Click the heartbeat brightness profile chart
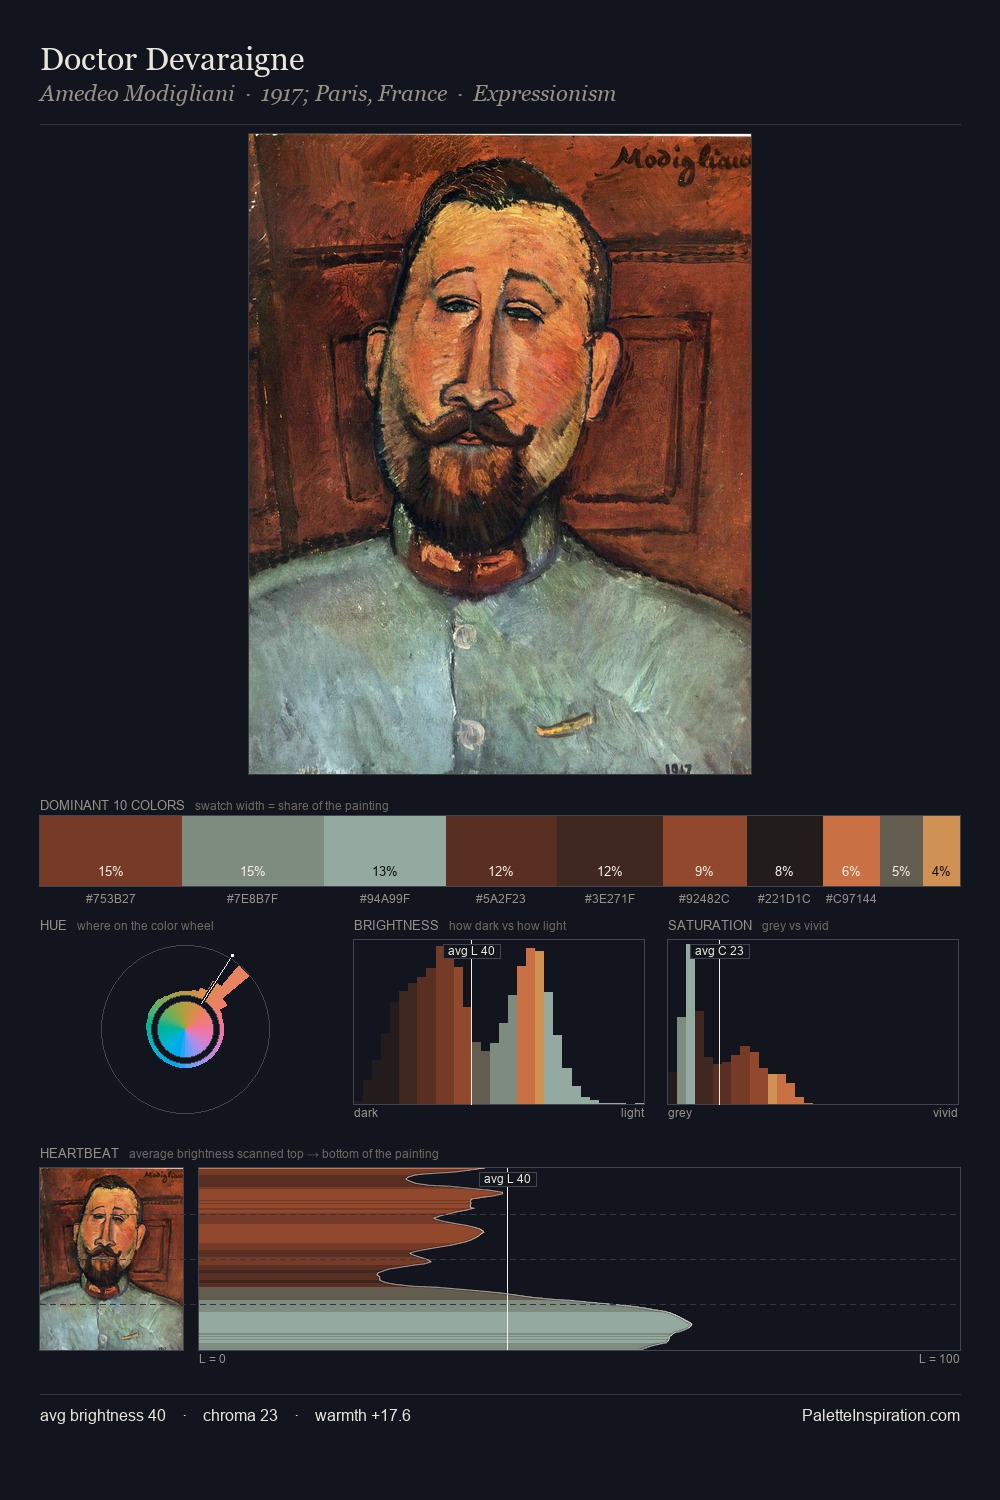The width and height of the screenshot is (1000, 1500). [x=580, y=1259]
